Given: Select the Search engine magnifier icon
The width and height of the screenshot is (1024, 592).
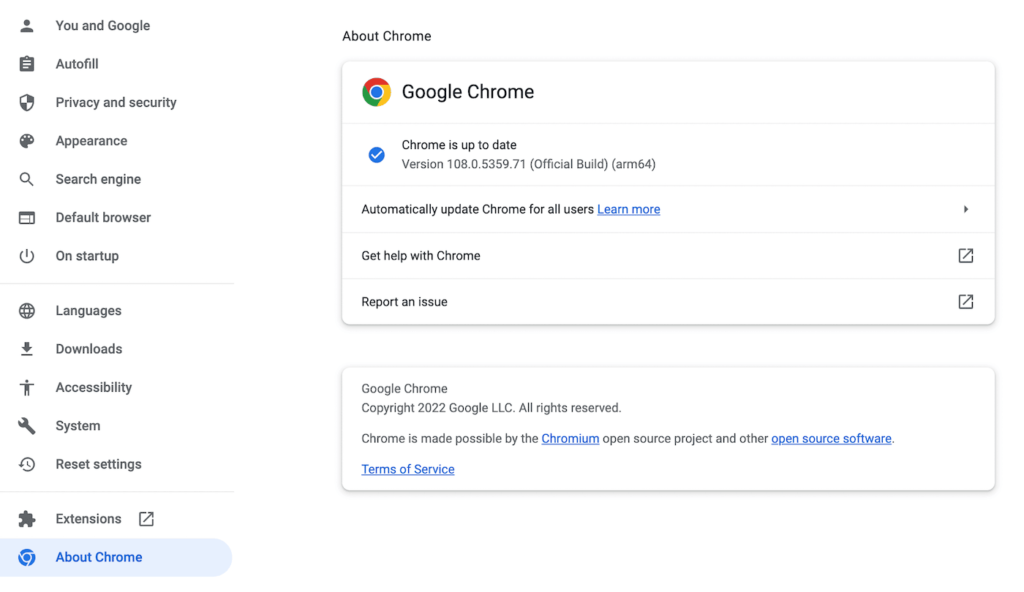Looking at the screenshot, I should (26, 178).
